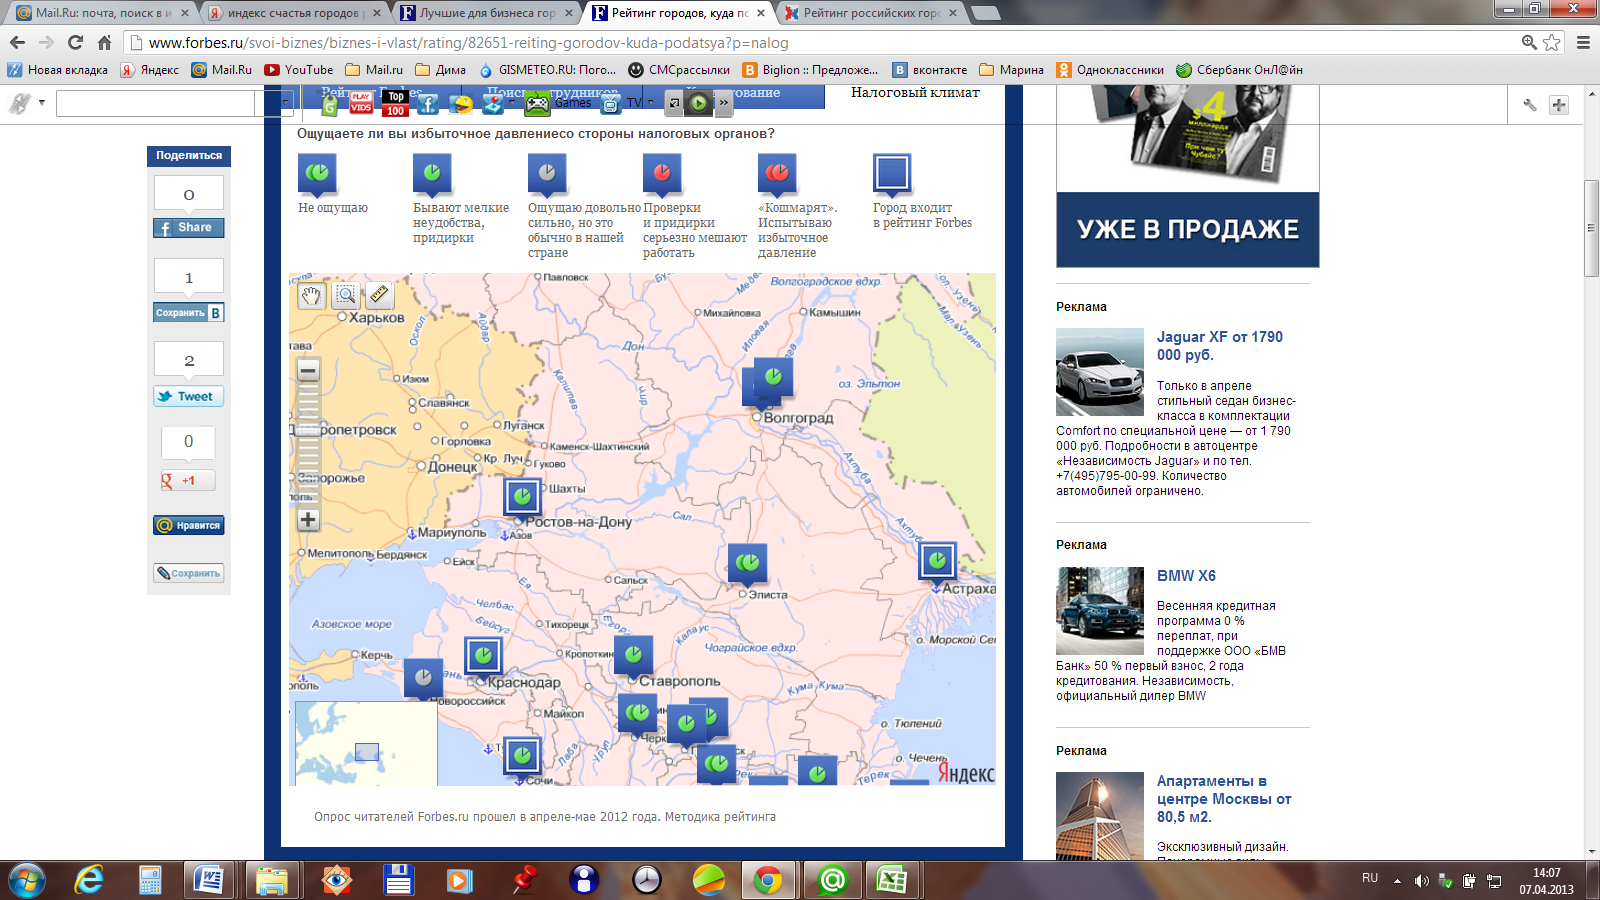The width and height of the screenshot is (1600, 900).
Task: Open the Top 100 toolbar icon
Action: pos(396,103)
